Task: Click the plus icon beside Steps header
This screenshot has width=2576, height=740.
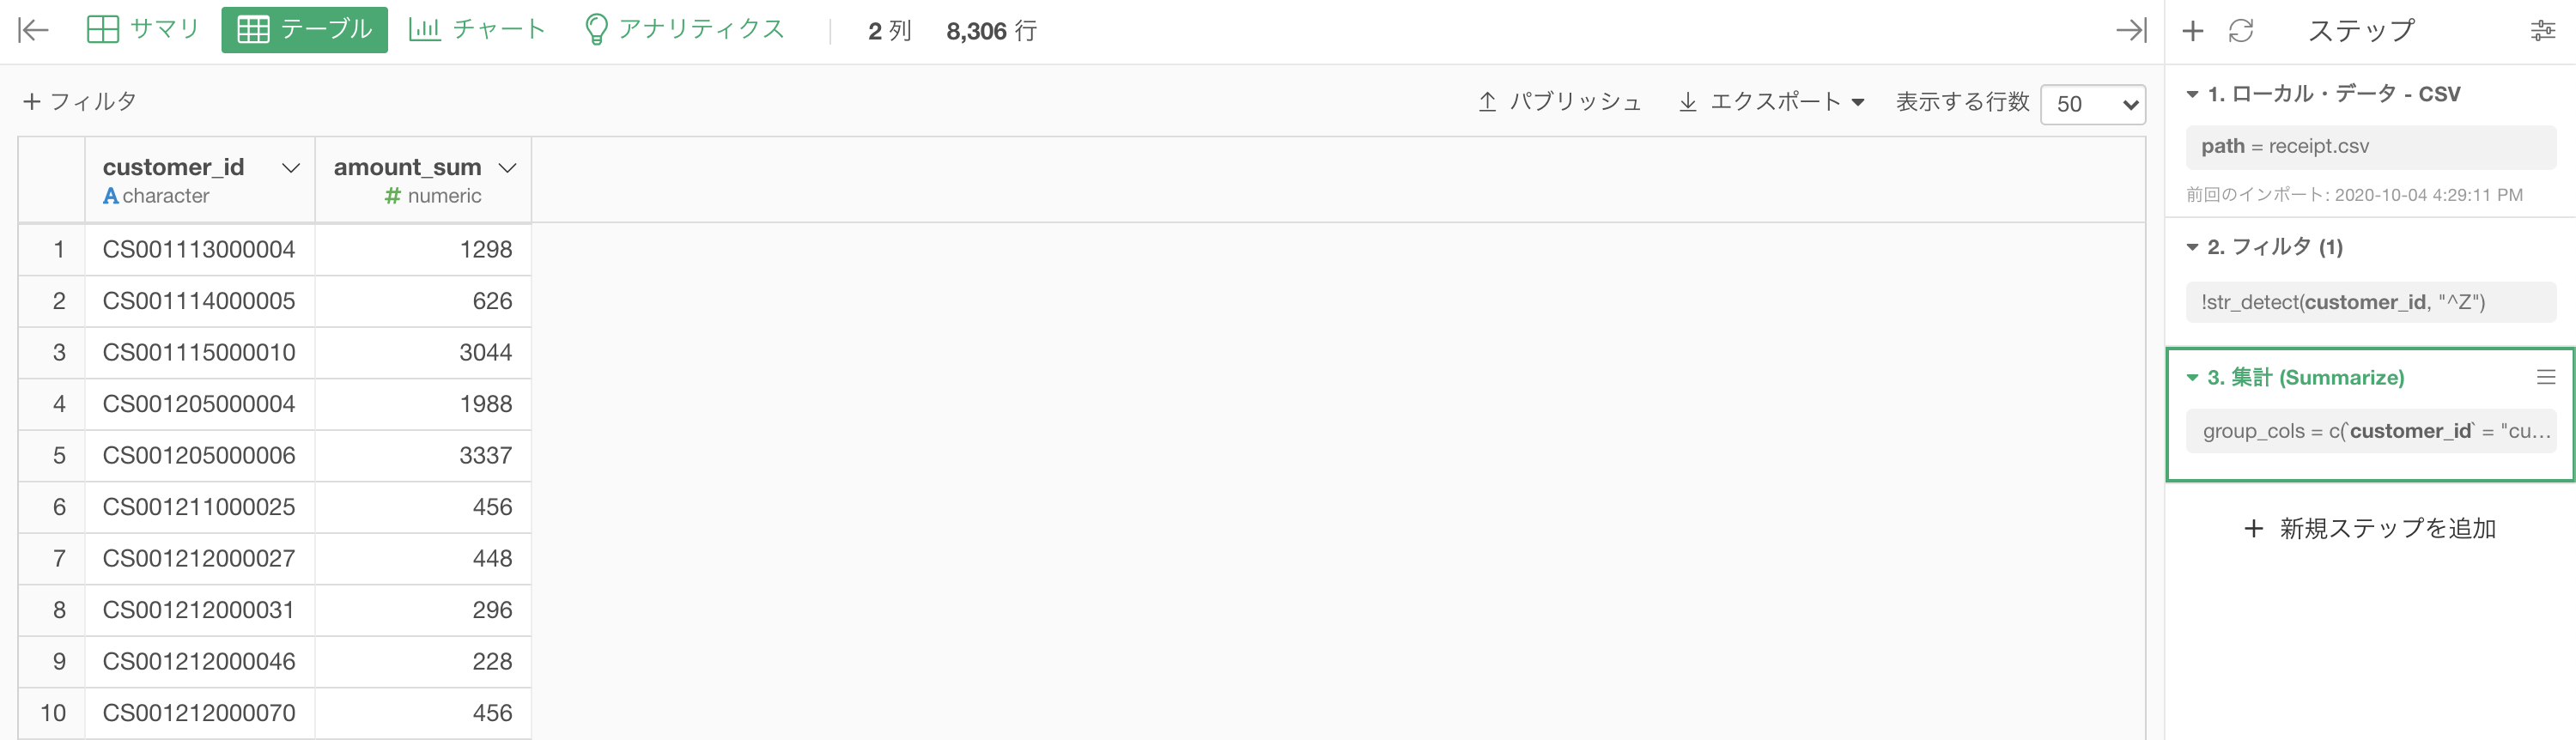Action: coord(2193,31)
